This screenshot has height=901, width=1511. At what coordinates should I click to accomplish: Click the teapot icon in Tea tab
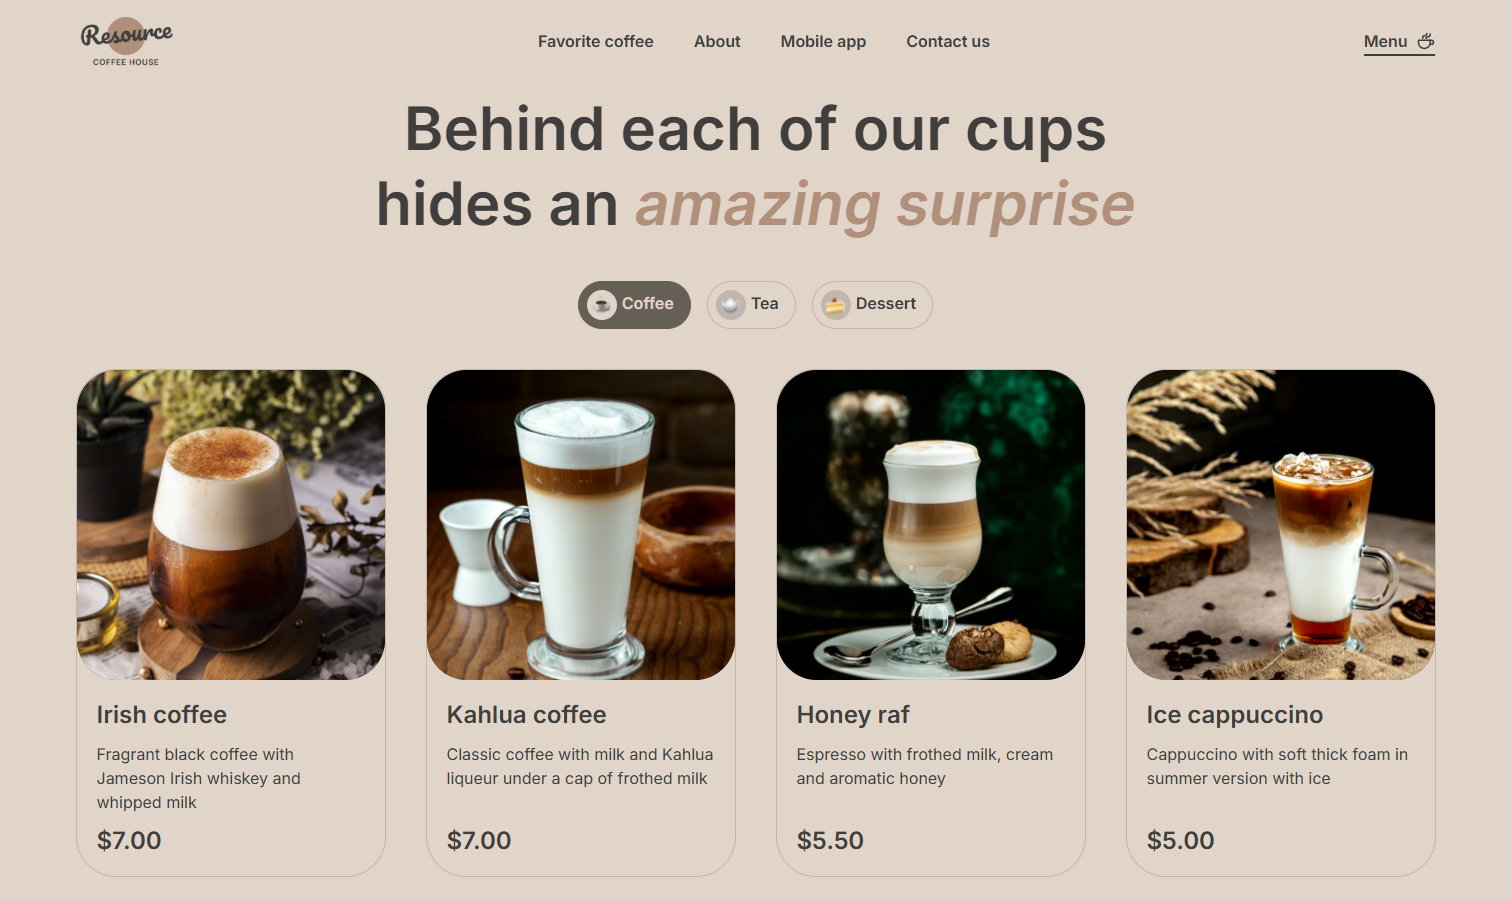[731, 305]
